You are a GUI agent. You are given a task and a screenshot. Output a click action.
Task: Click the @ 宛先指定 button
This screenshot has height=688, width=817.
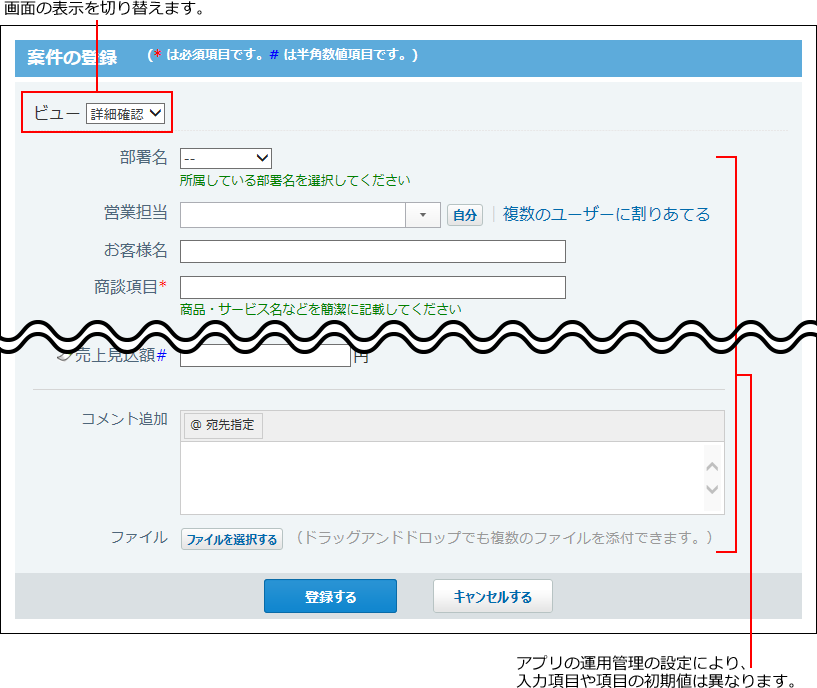(223, 425)
